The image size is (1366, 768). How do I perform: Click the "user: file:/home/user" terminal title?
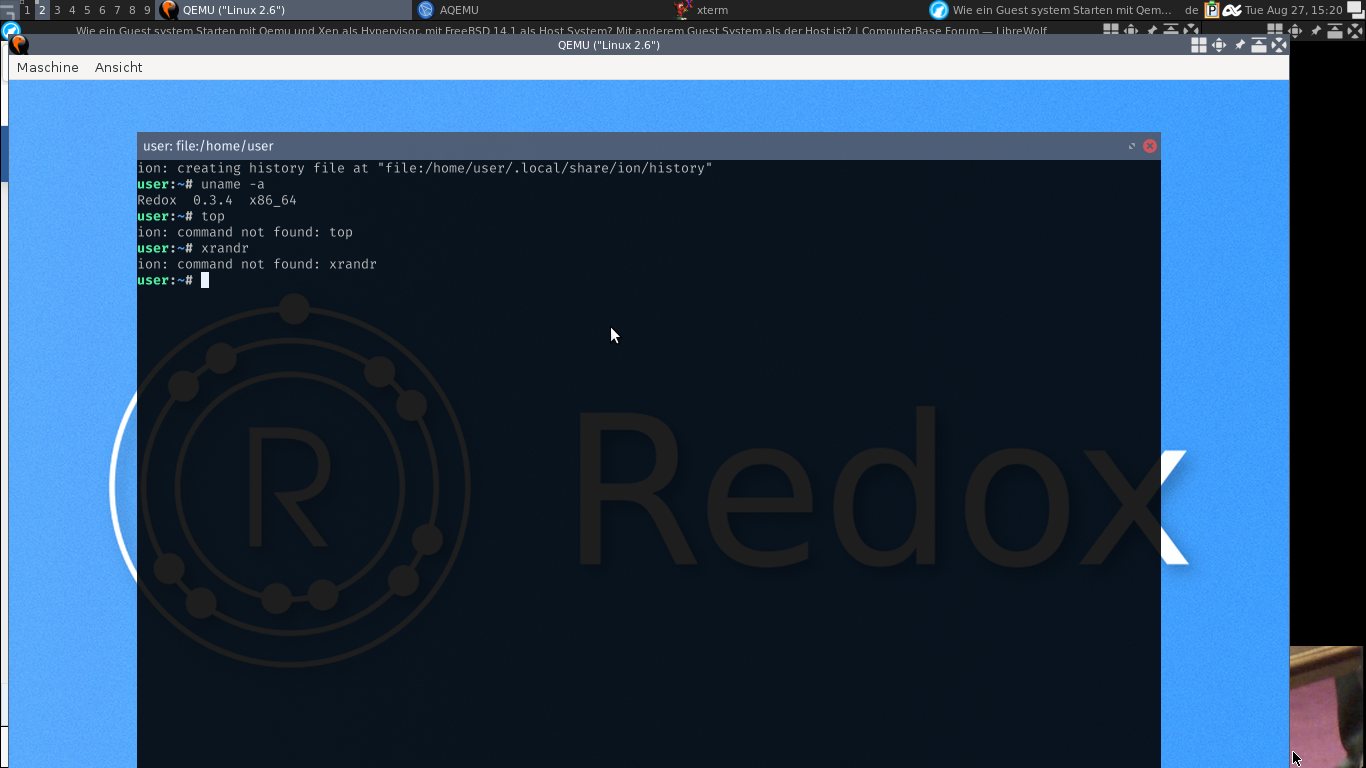(208, 146)
